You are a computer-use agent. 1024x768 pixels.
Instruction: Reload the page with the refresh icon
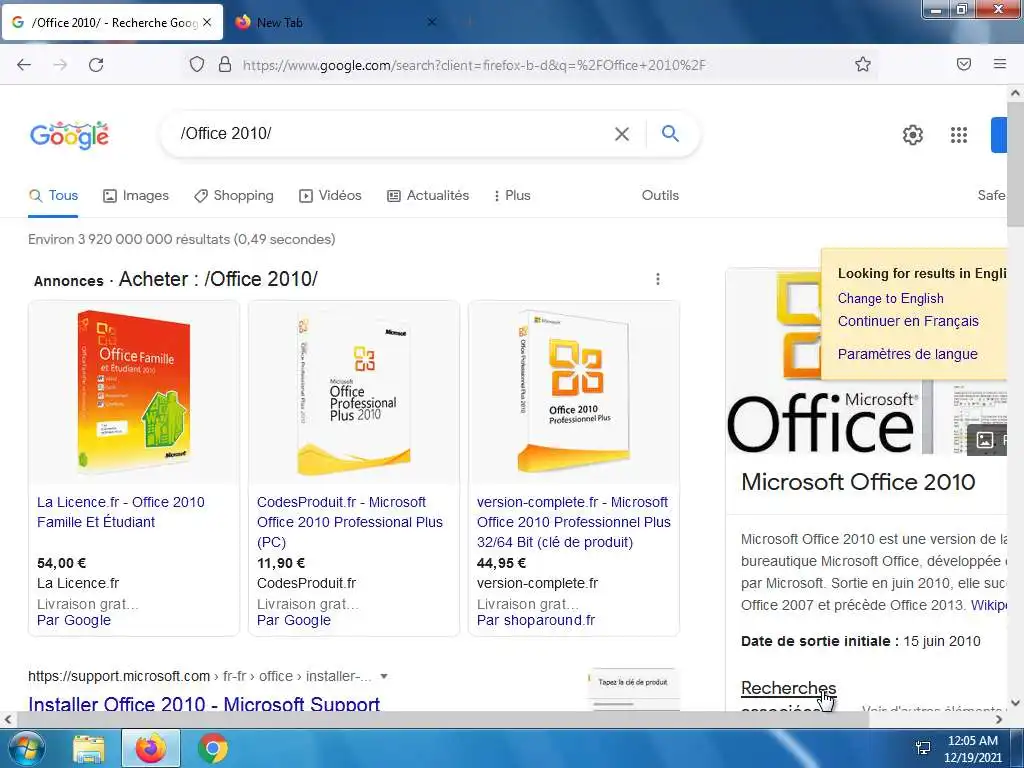[96, 65]
